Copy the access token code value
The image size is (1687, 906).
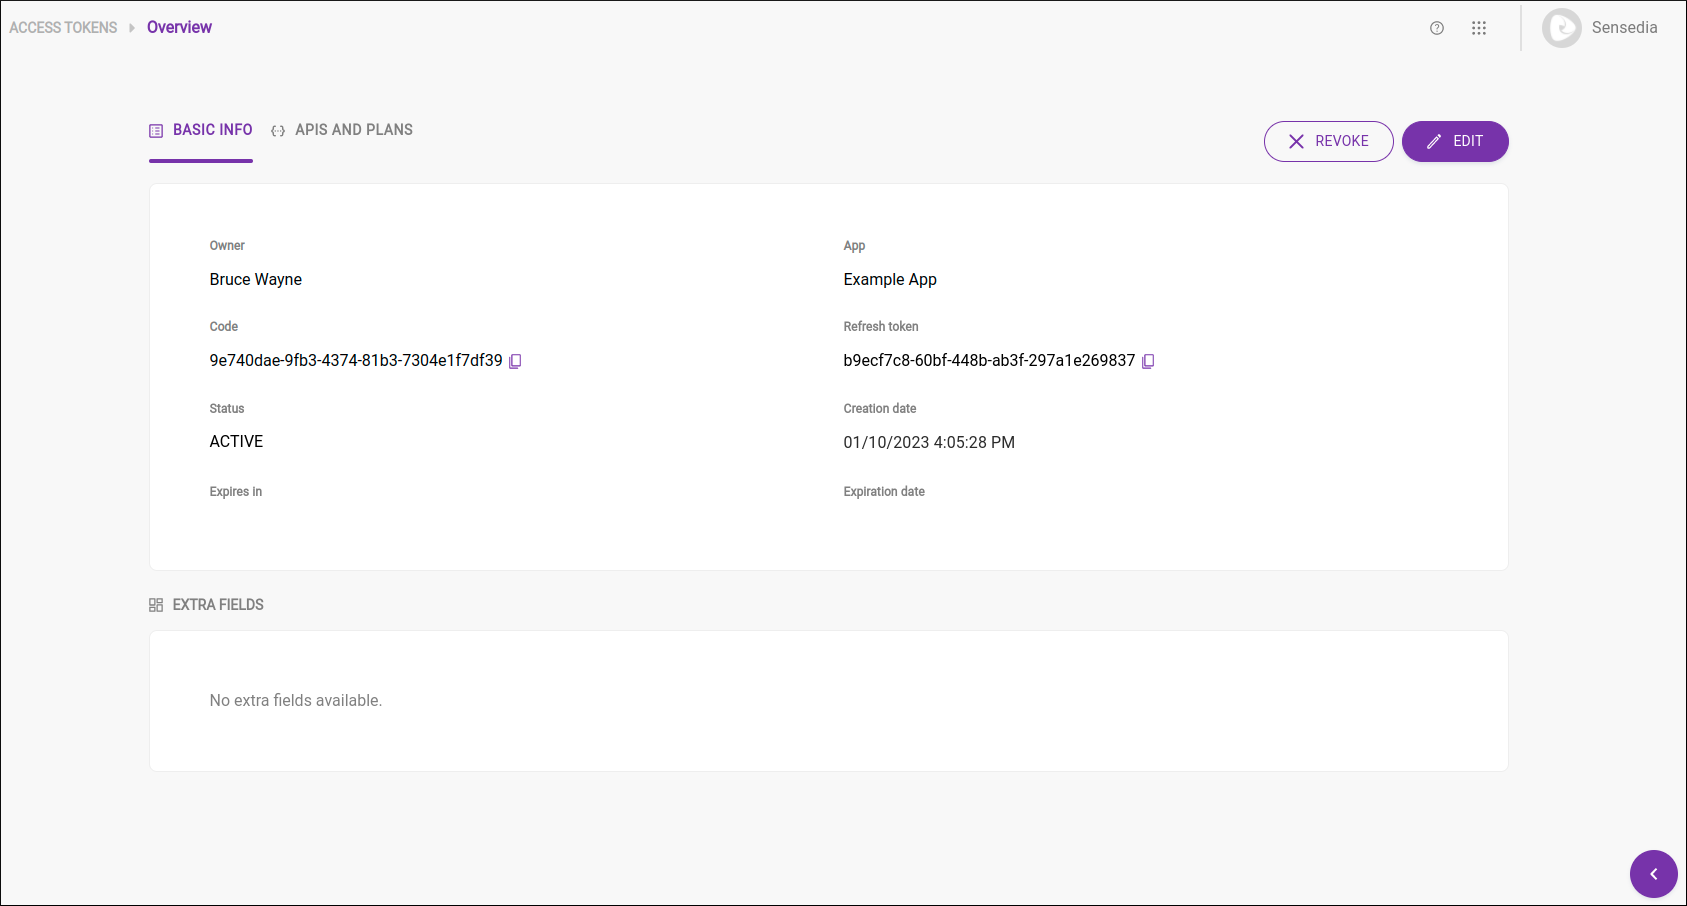point(515,361)
